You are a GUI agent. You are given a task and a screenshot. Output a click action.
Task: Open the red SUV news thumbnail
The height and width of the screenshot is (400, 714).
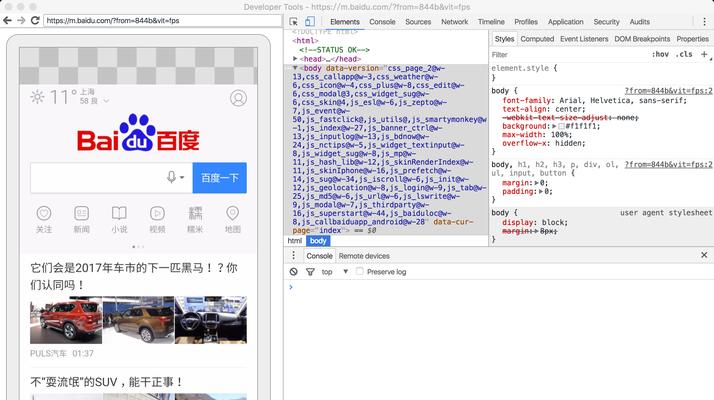(66, 320)
